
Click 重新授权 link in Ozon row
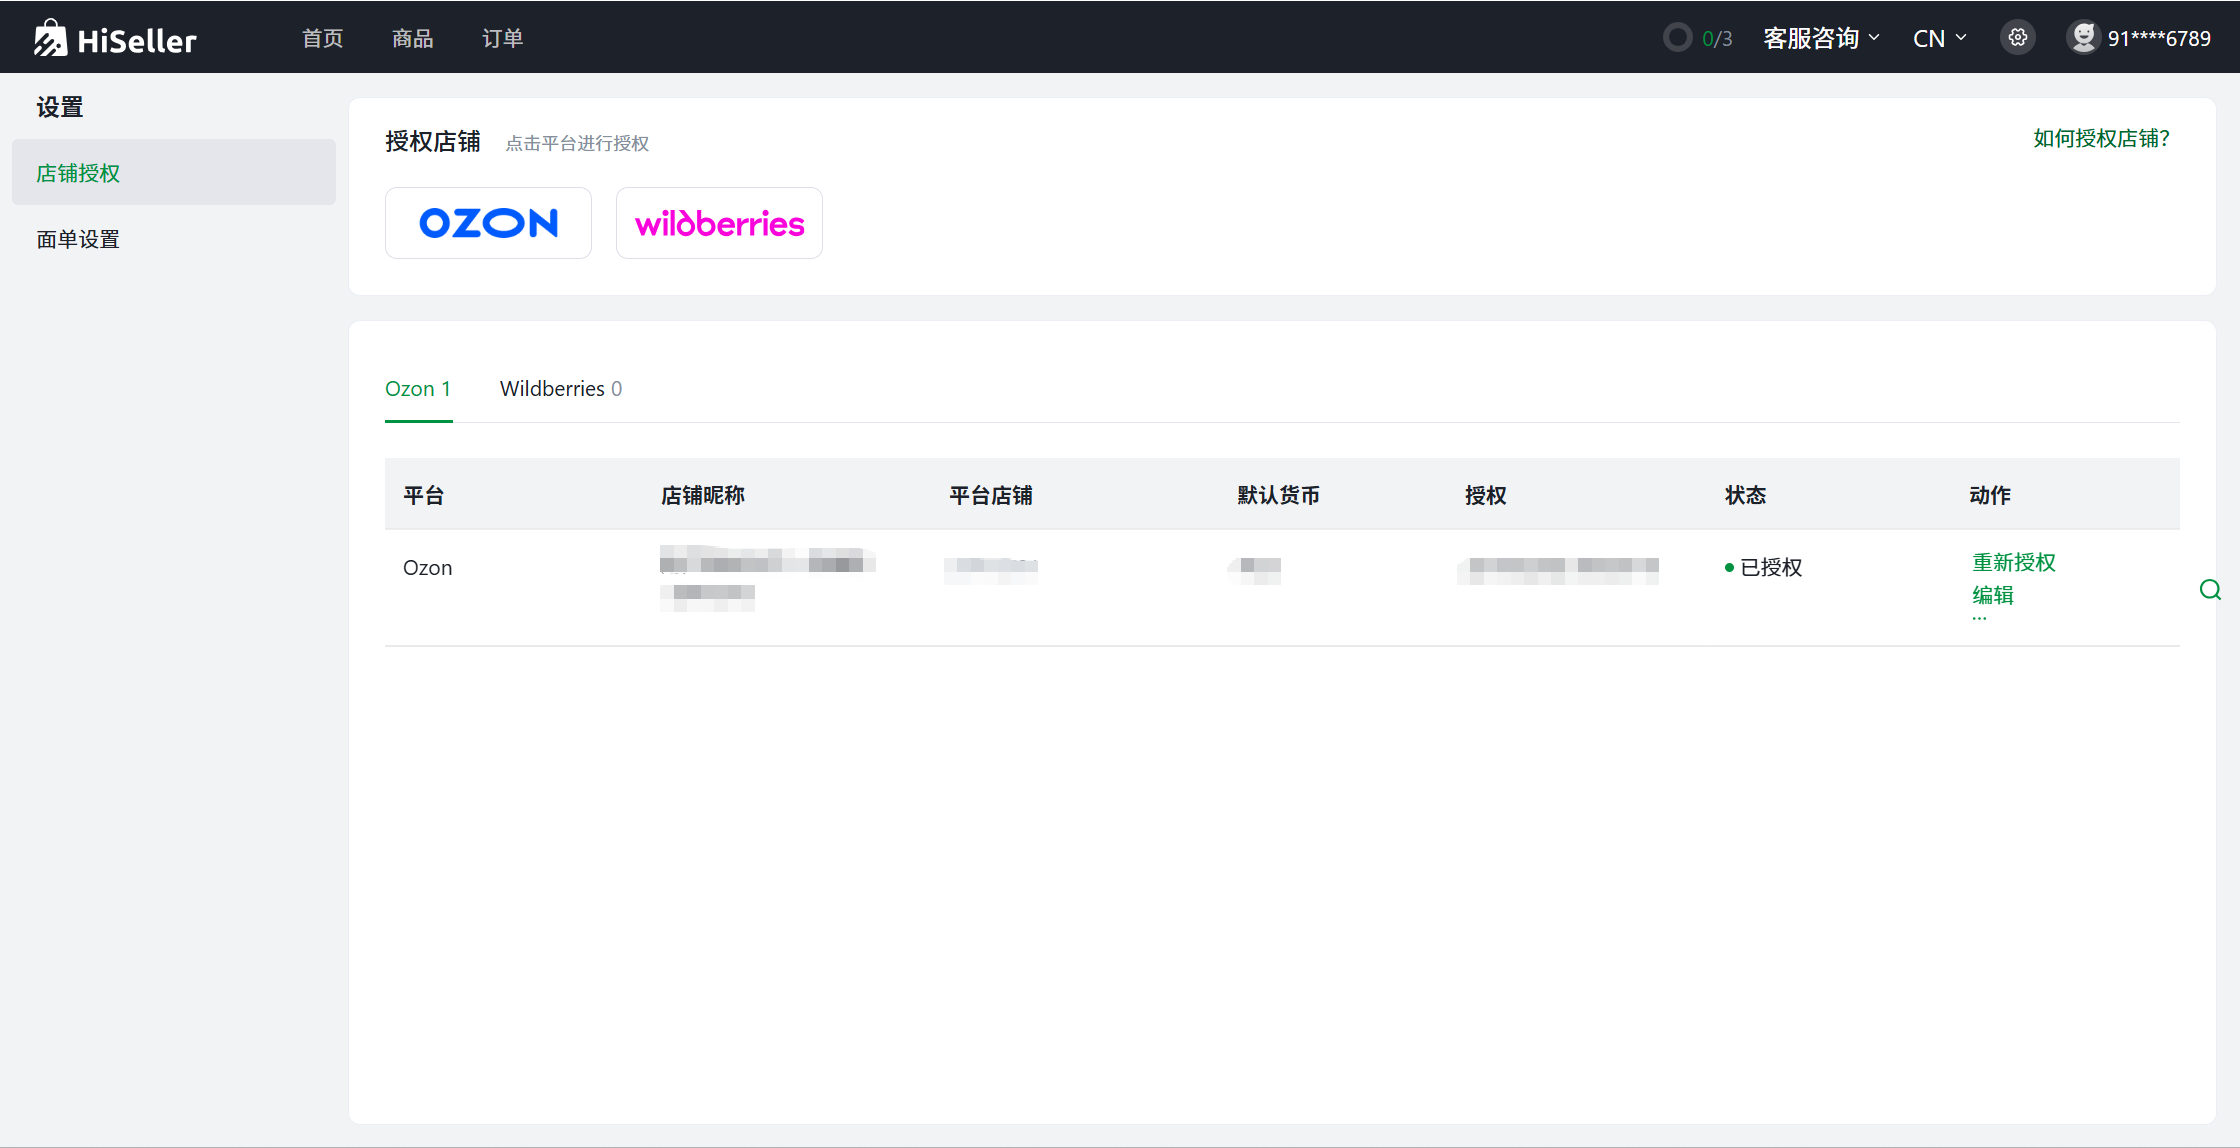[x=2013, y=562]
